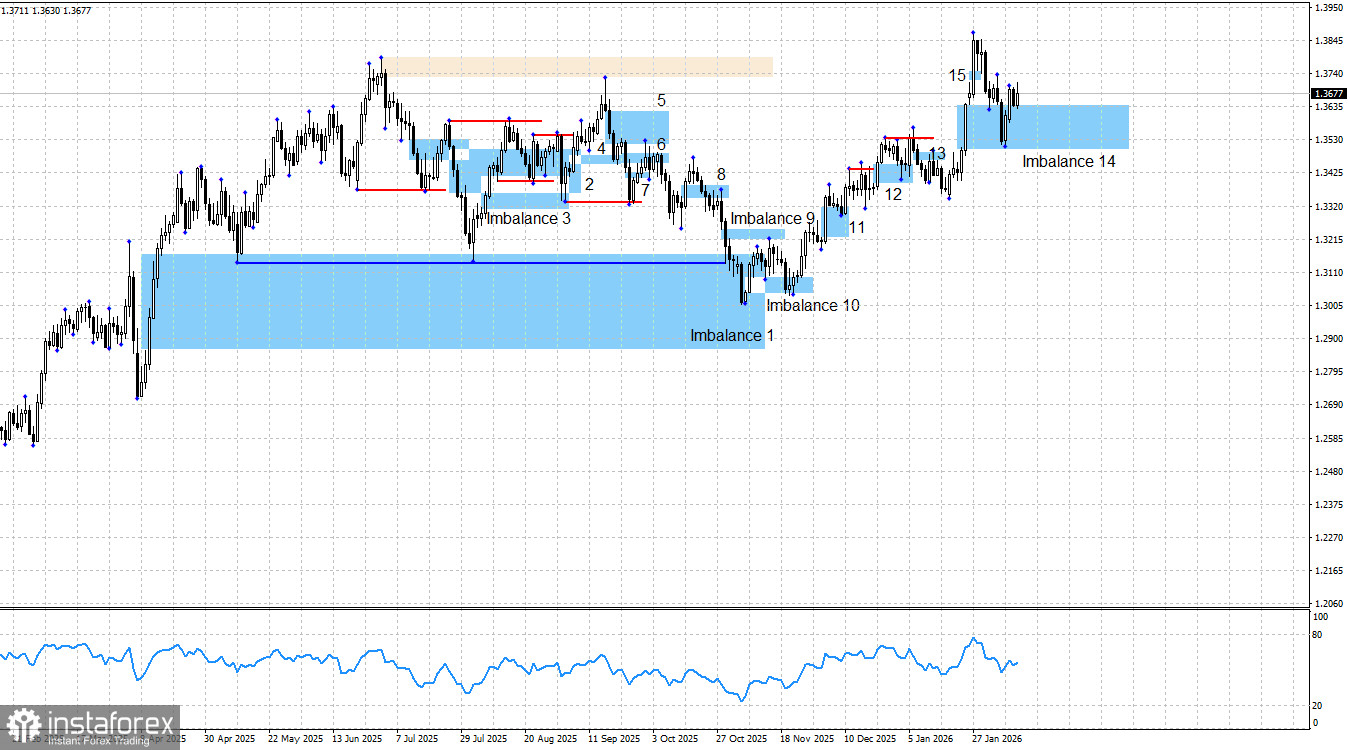Select the Imbalance 1 text label
This screenshot has width=1350, height=750.
pos(731,336)
